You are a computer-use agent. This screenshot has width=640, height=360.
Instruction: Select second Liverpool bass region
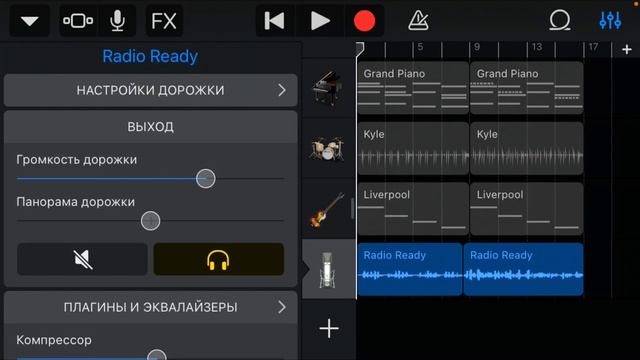(527, 209)
